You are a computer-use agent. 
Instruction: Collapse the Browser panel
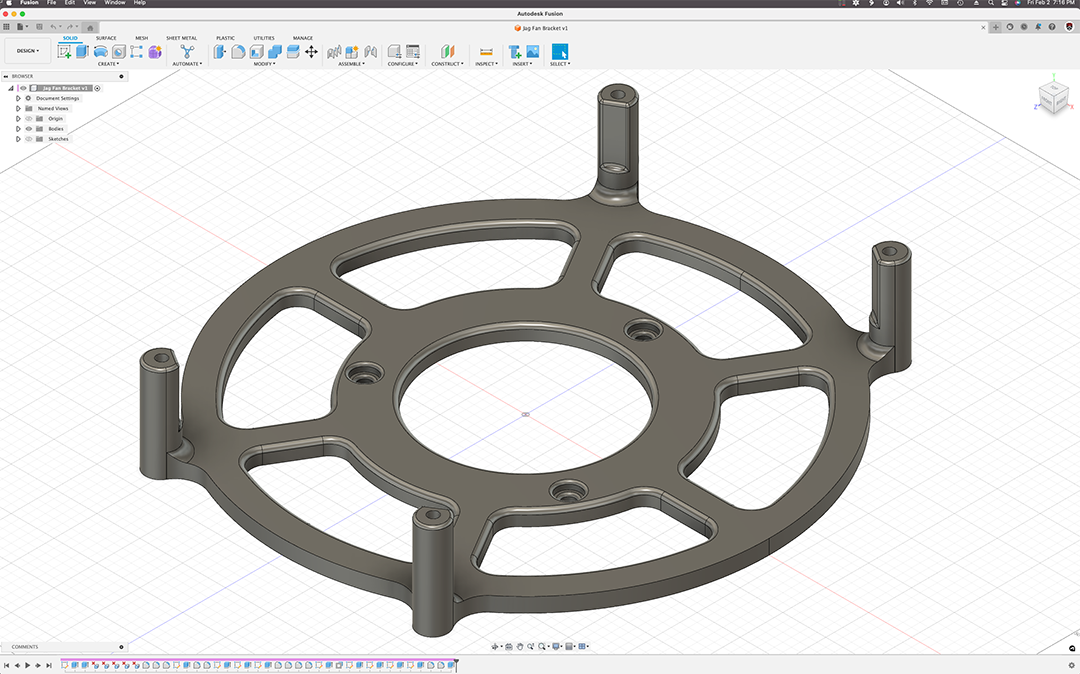pyautogui.click(x=6, y=76)
